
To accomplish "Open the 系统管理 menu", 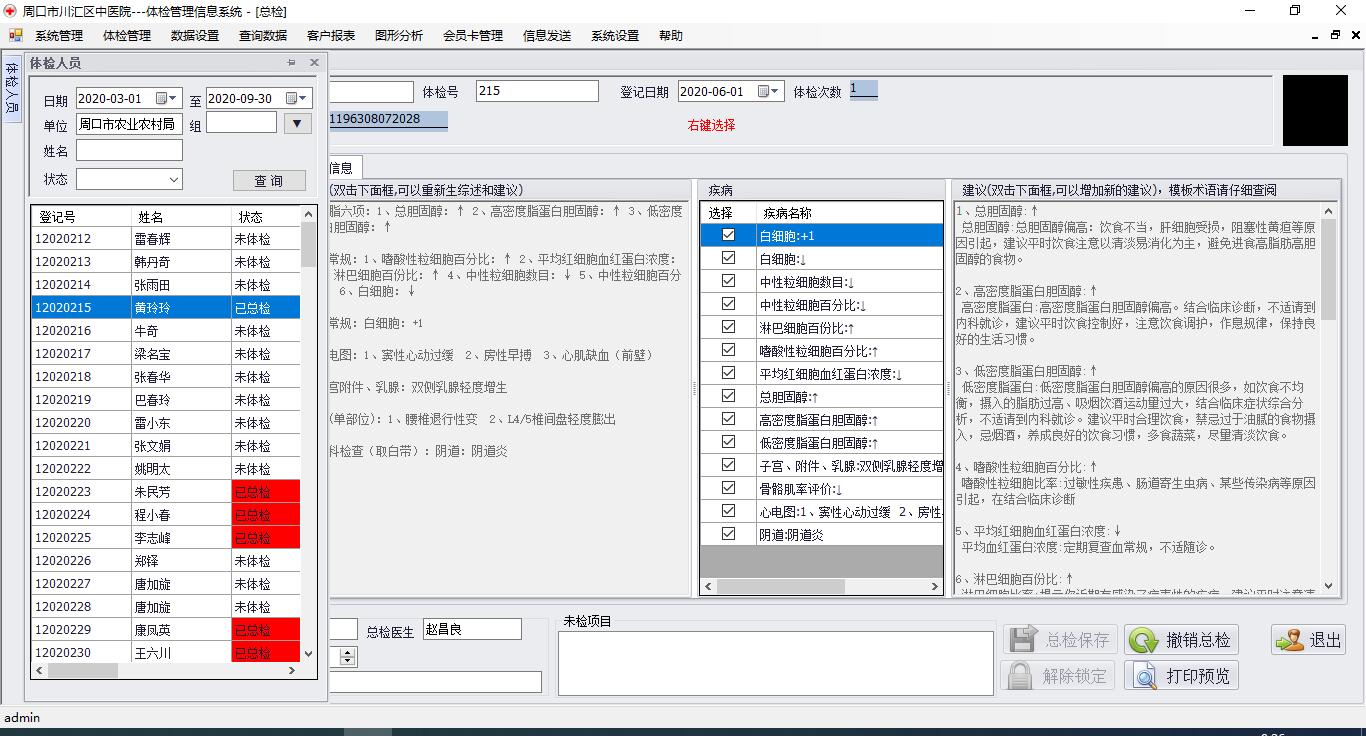I will 59,35.
